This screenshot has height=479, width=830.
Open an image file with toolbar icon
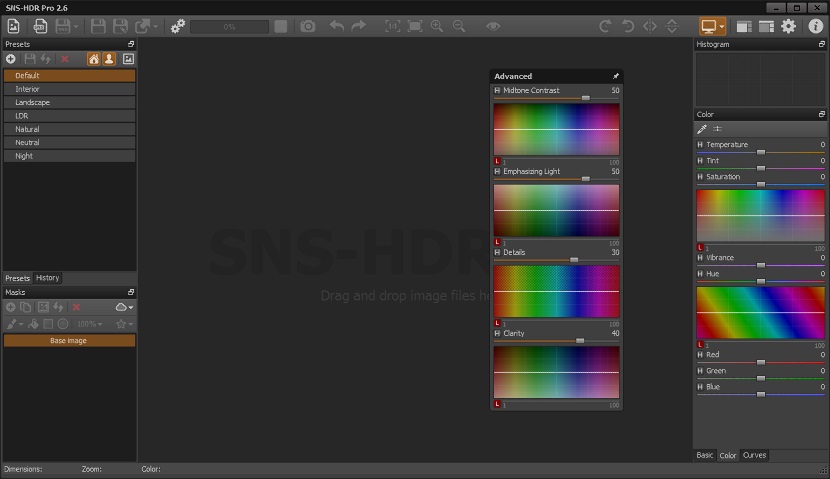pos(14,26)
